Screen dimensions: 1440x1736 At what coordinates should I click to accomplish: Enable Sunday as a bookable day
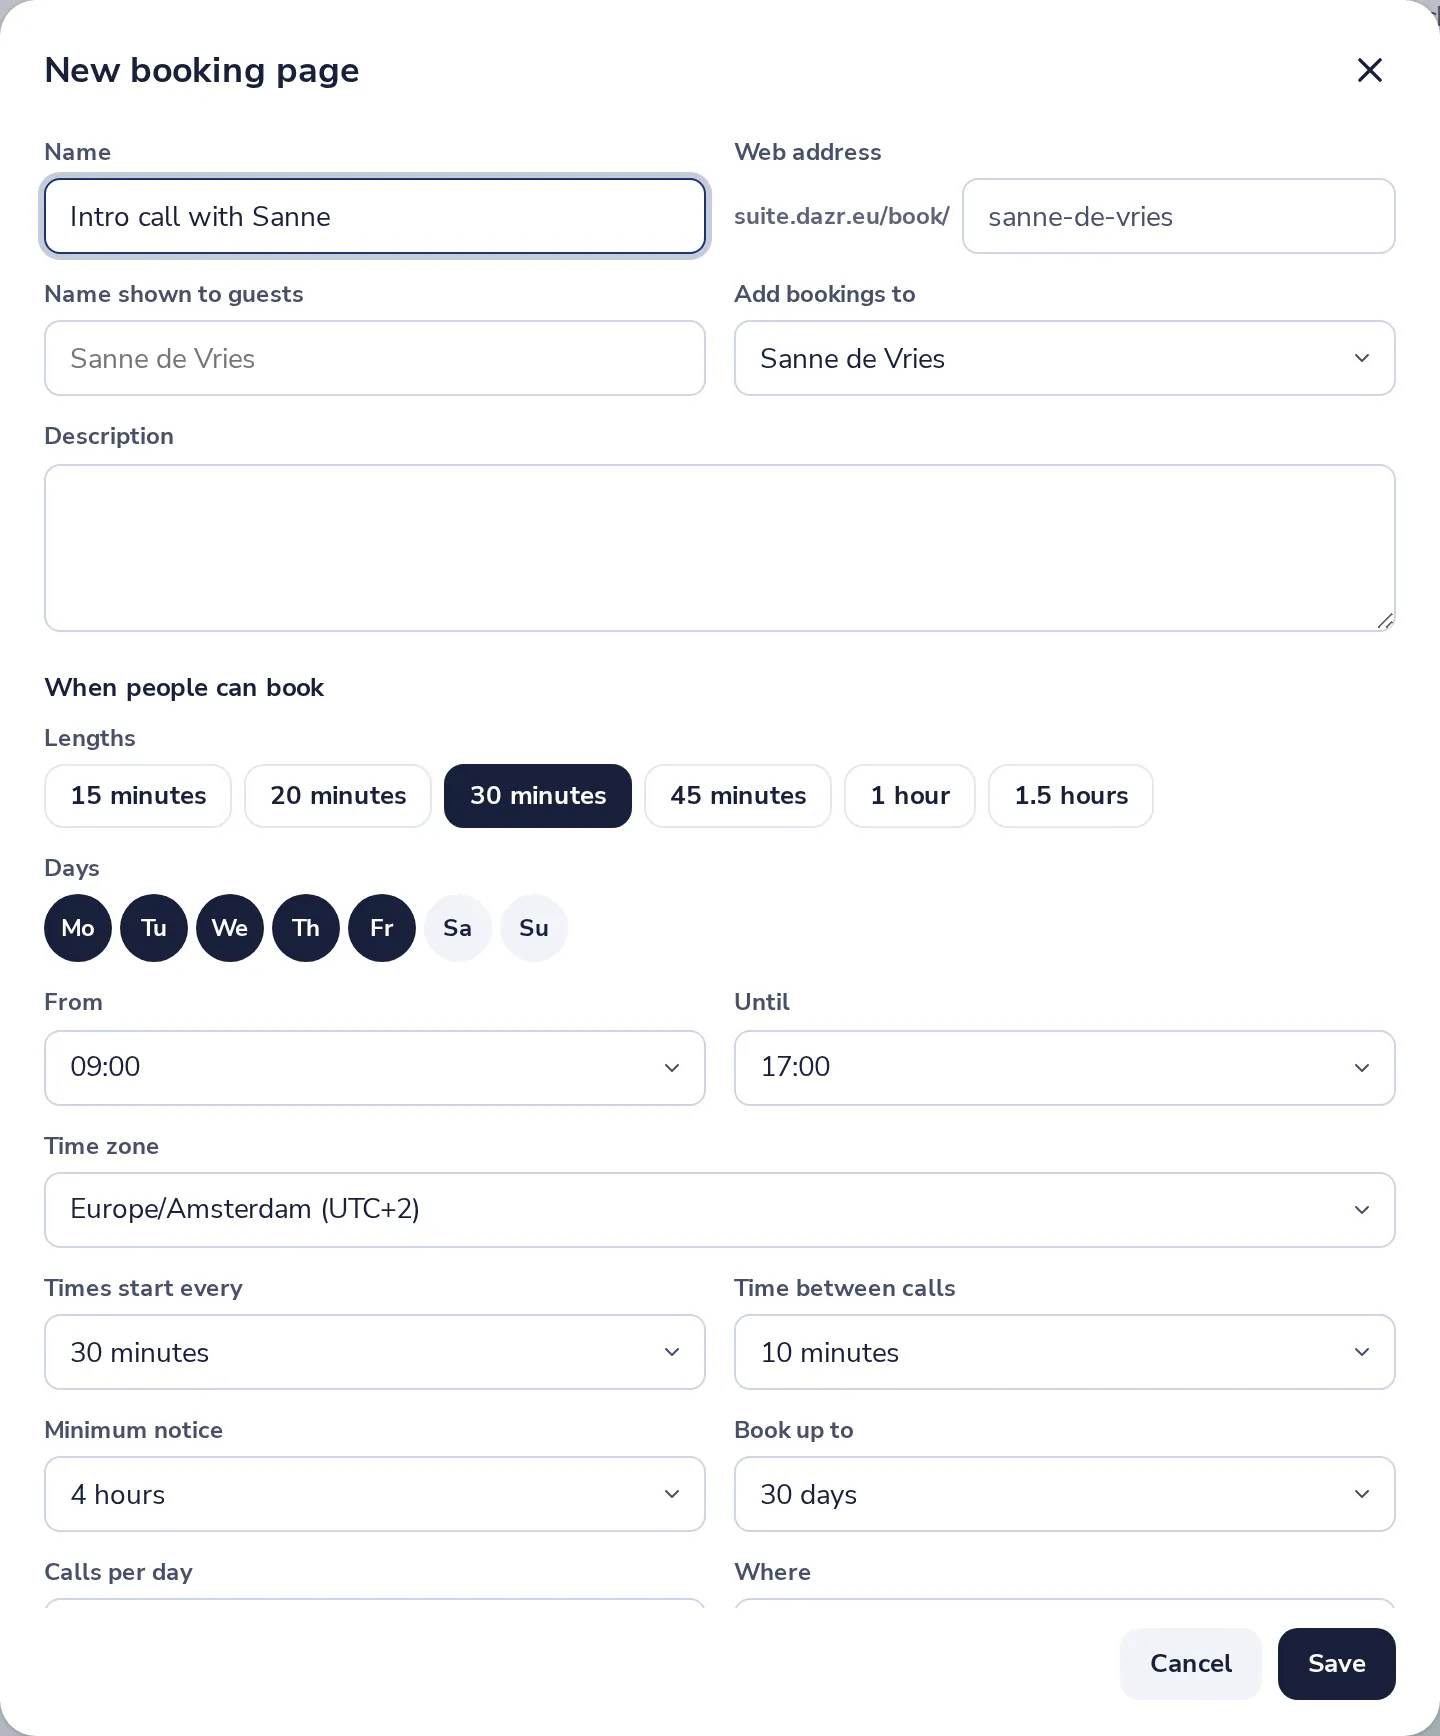point(534,928)
